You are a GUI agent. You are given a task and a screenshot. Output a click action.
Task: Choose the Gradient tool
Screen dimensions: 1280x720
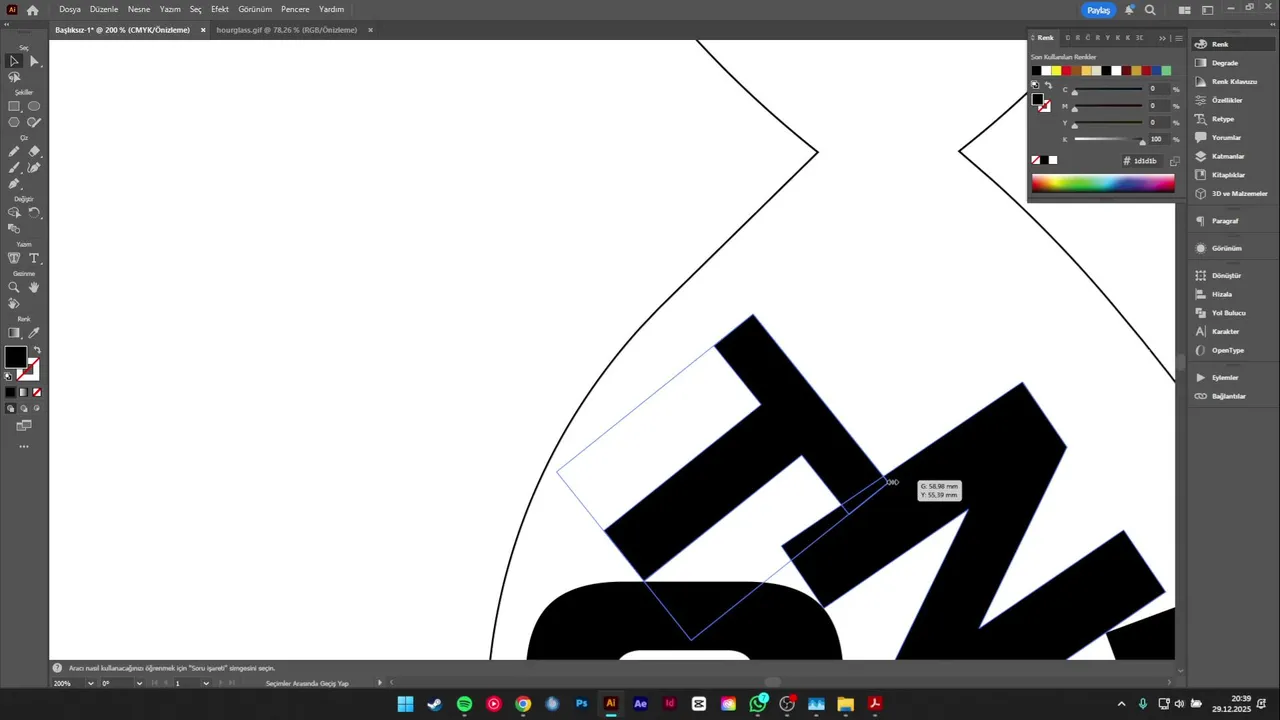14,333
